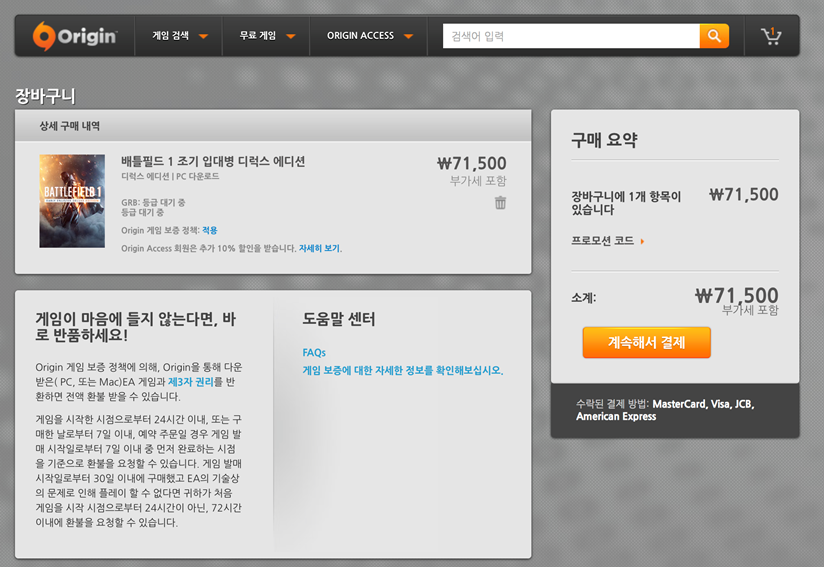824x567 pixels.
Task: Open the ORIGIN ACCESS dropdown menu
Action: [369, 36]
